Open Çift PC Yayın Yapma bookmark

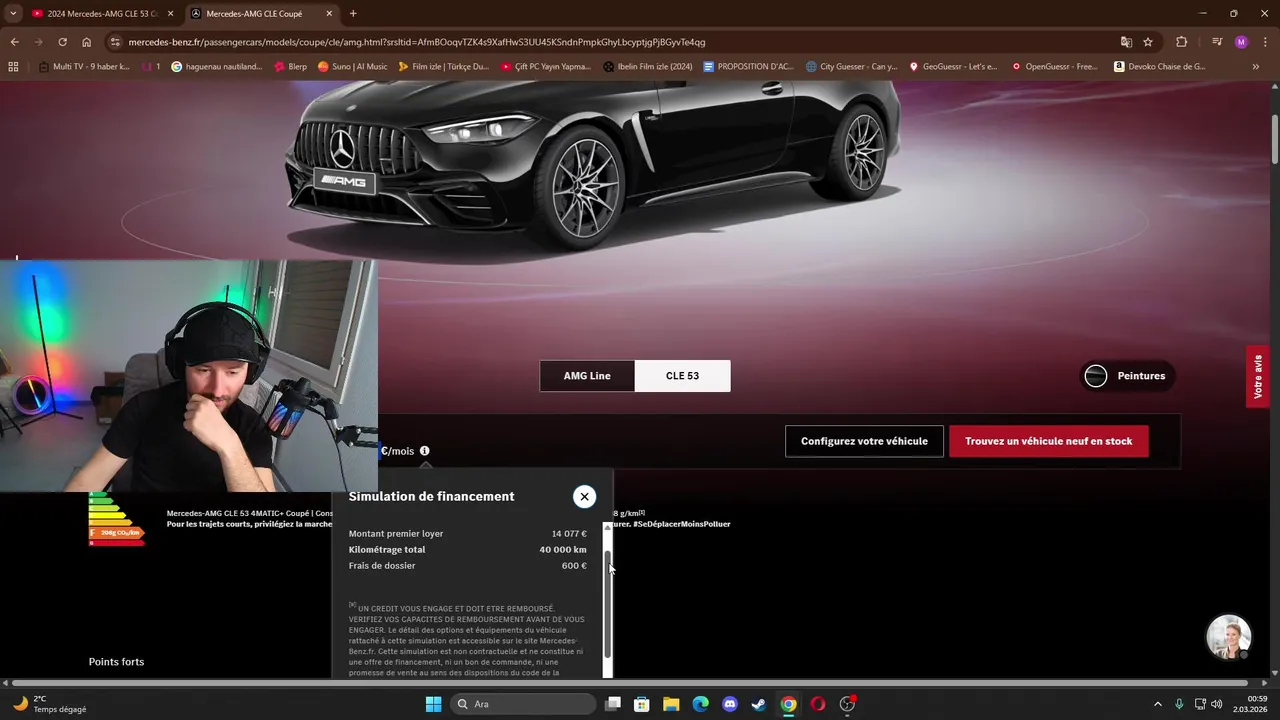pos(546,67)
